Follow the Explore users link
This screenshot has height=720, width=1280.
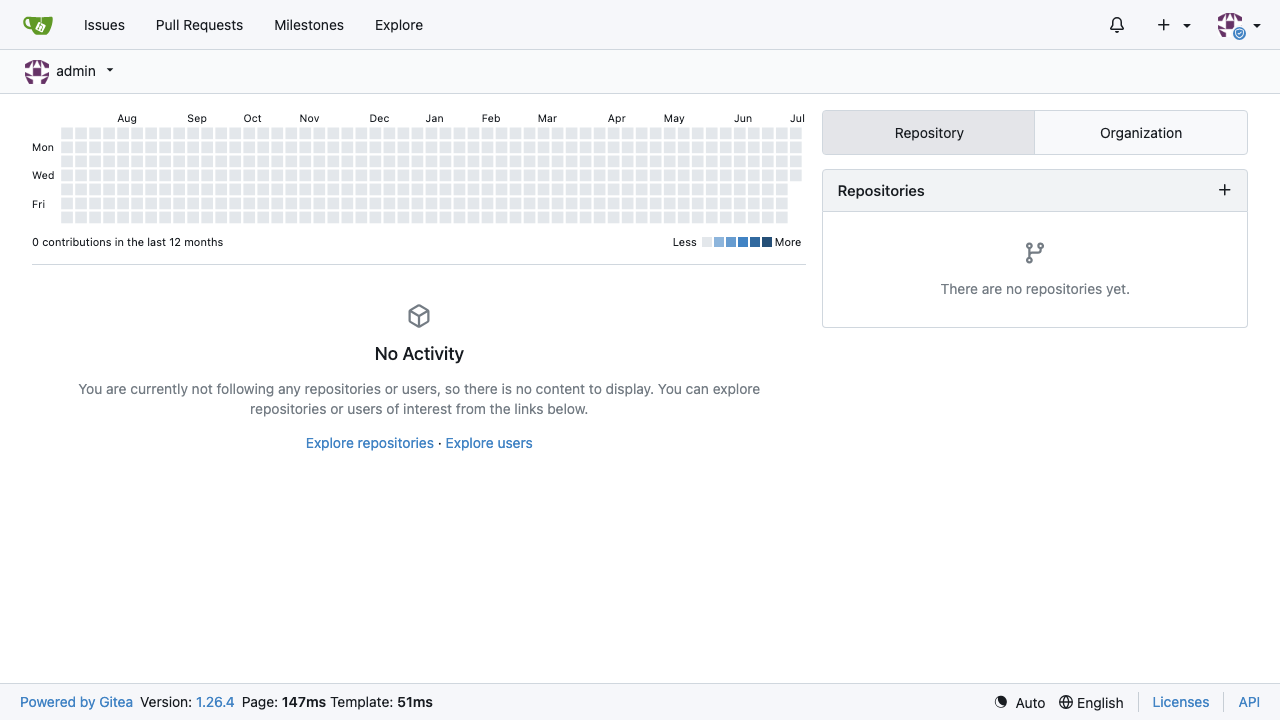point(489,443)
